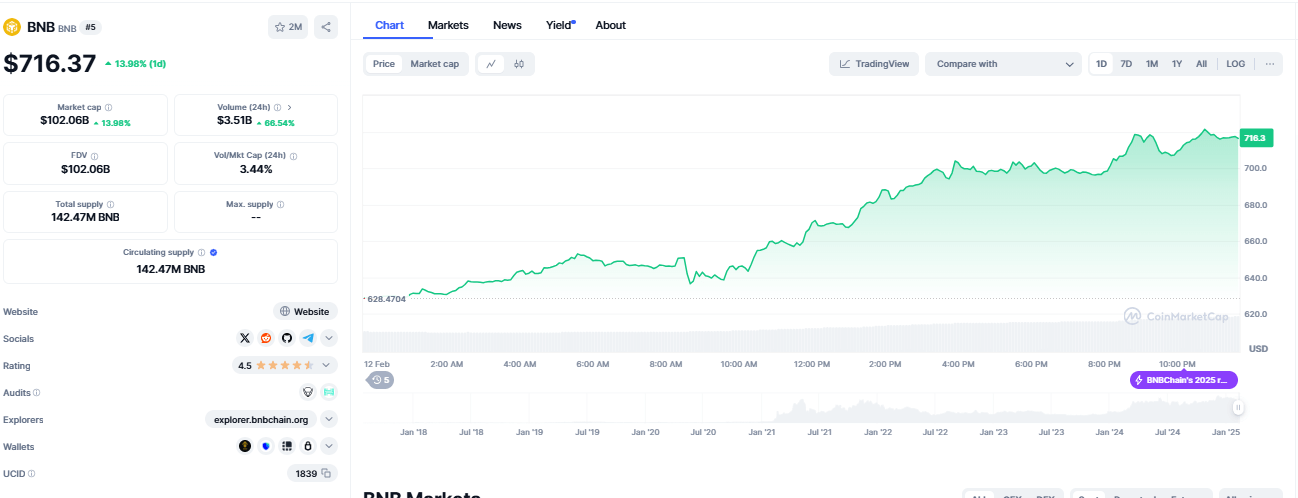Viewport: 1298px width, 498px height.
Task: Click the info icon beside Volume (24h)
Action: [276, 107]
